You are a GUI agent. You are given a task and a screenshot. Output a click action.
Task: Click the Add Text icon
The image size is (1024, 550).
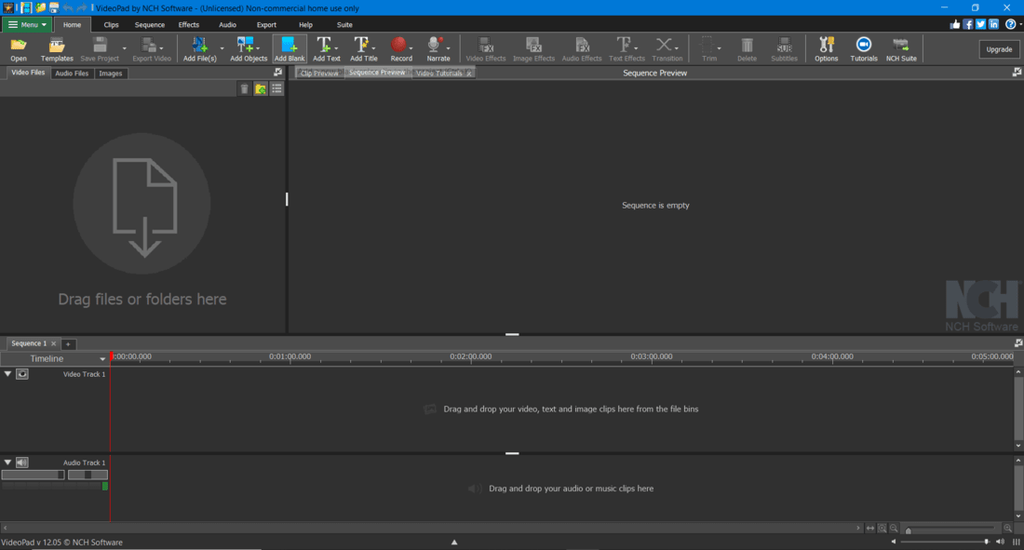tap(323, 45)
